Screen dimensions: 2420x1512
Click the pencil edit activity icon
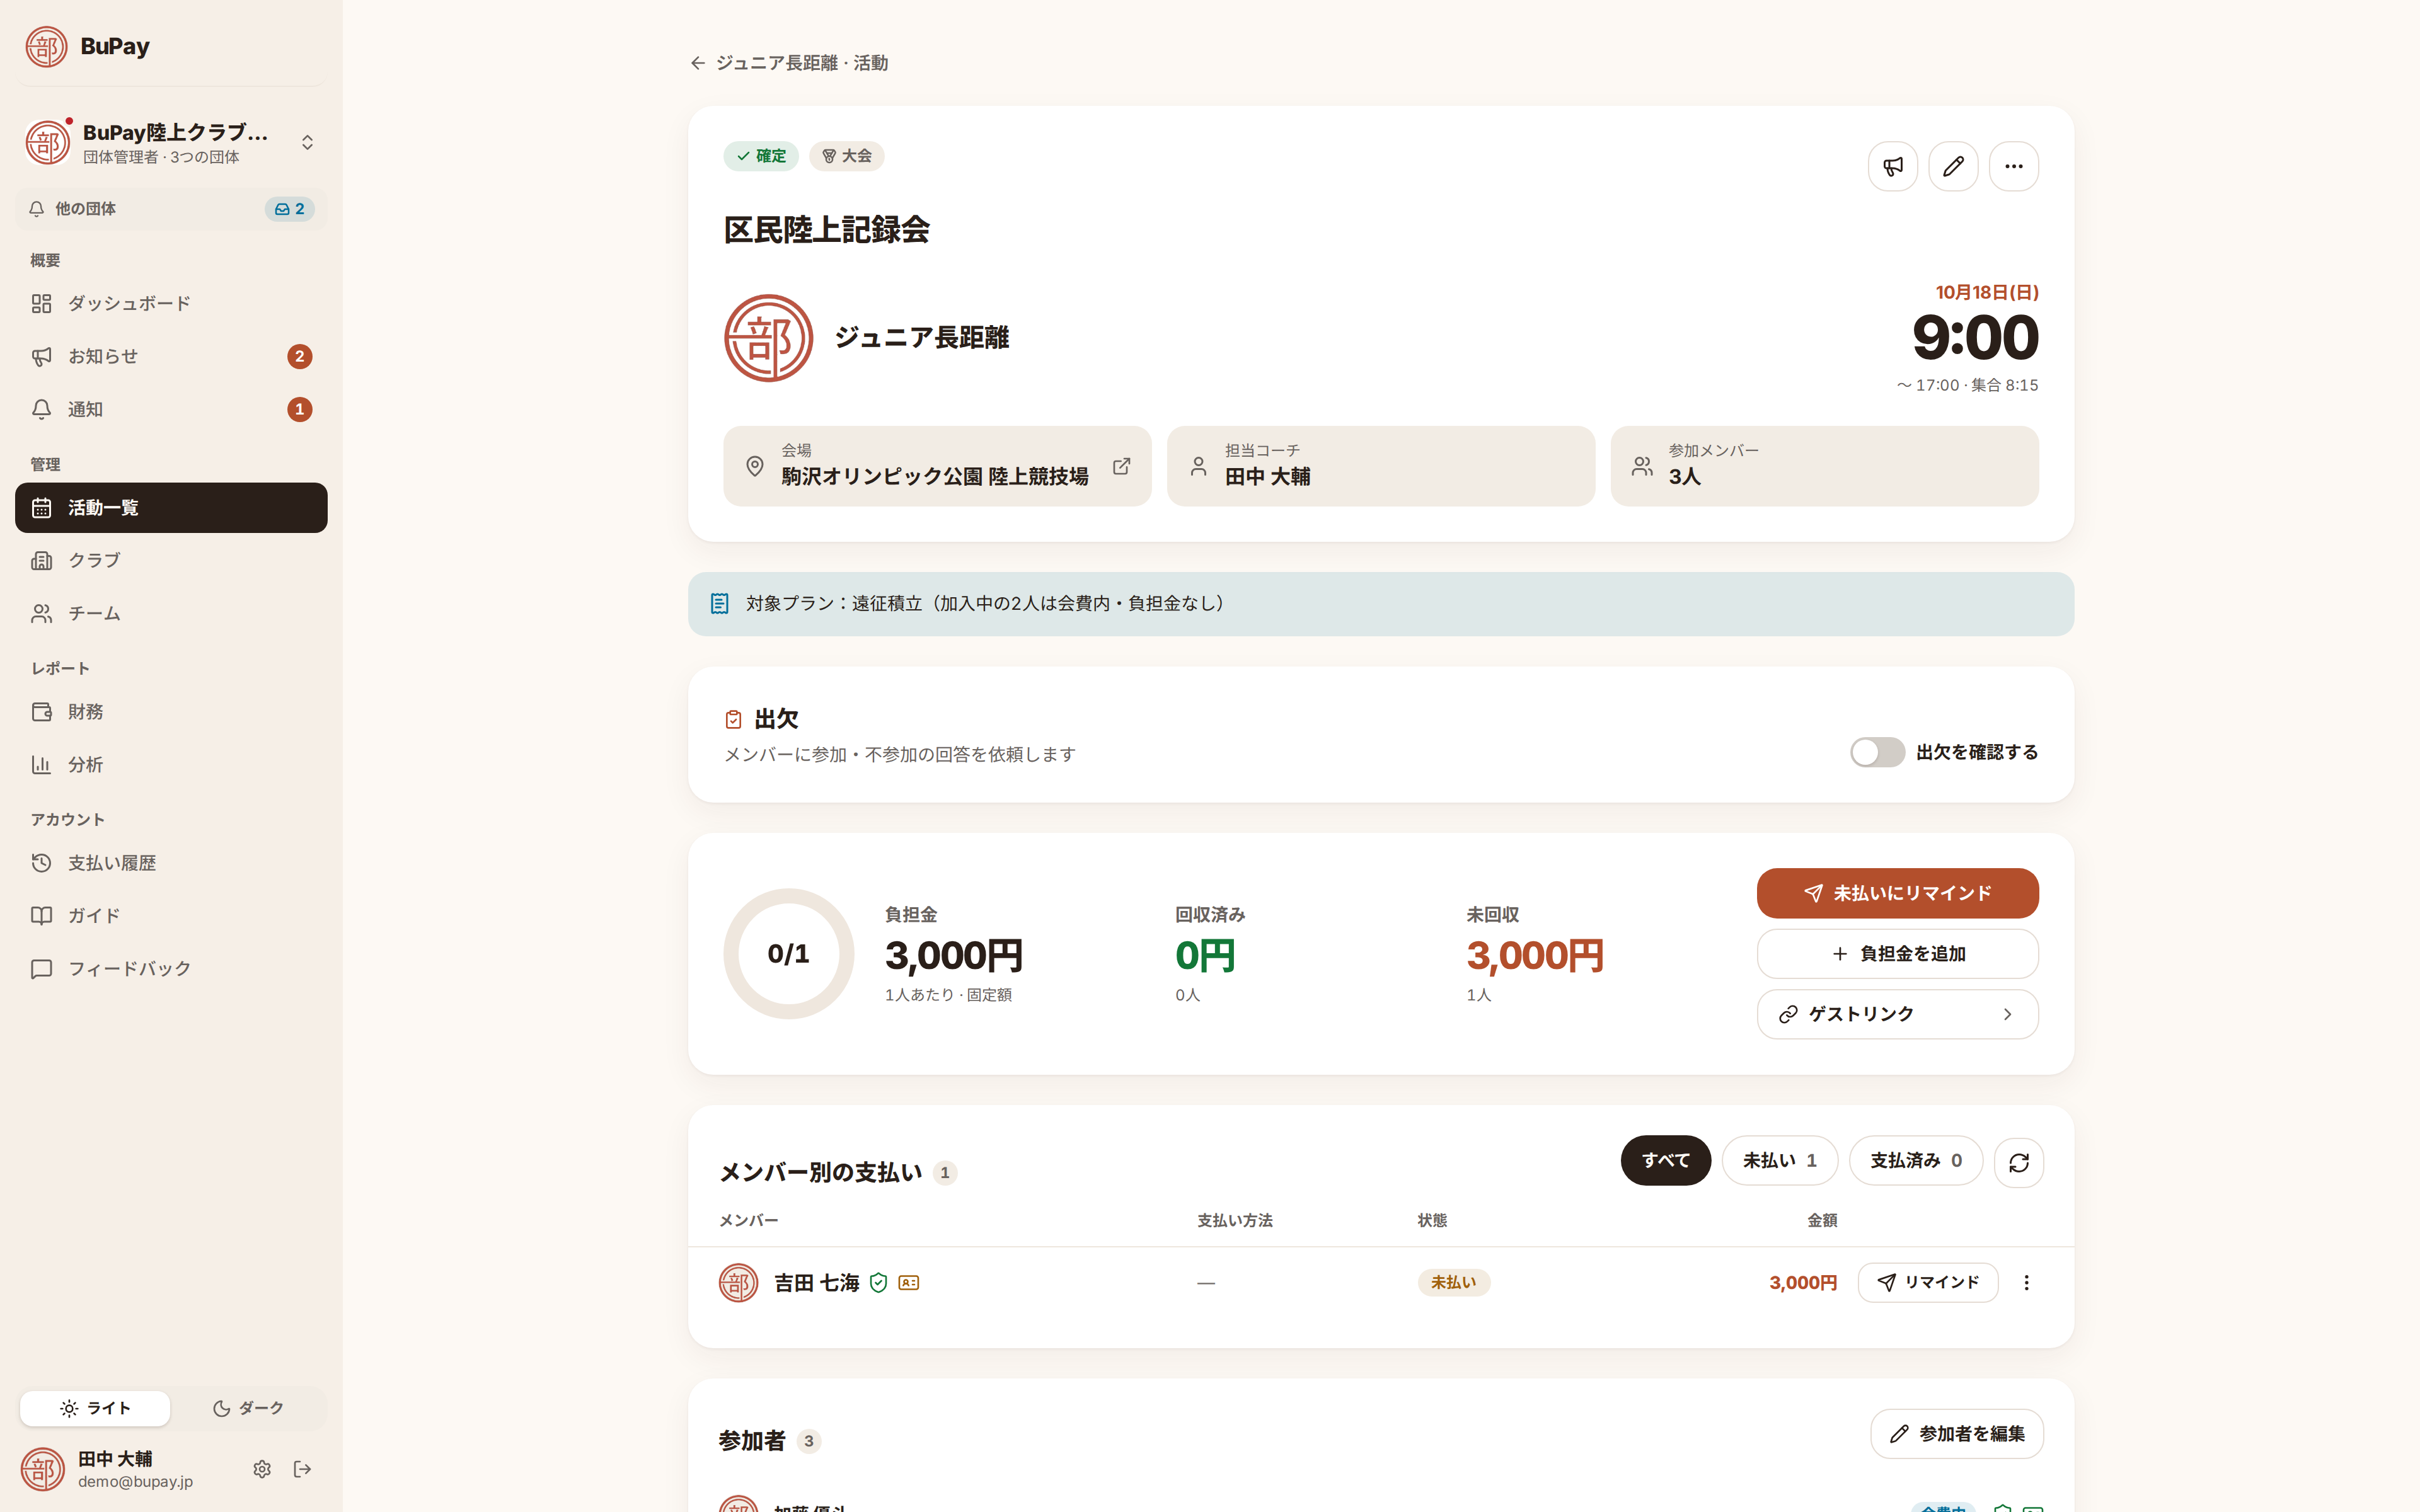pos(1953,166)
